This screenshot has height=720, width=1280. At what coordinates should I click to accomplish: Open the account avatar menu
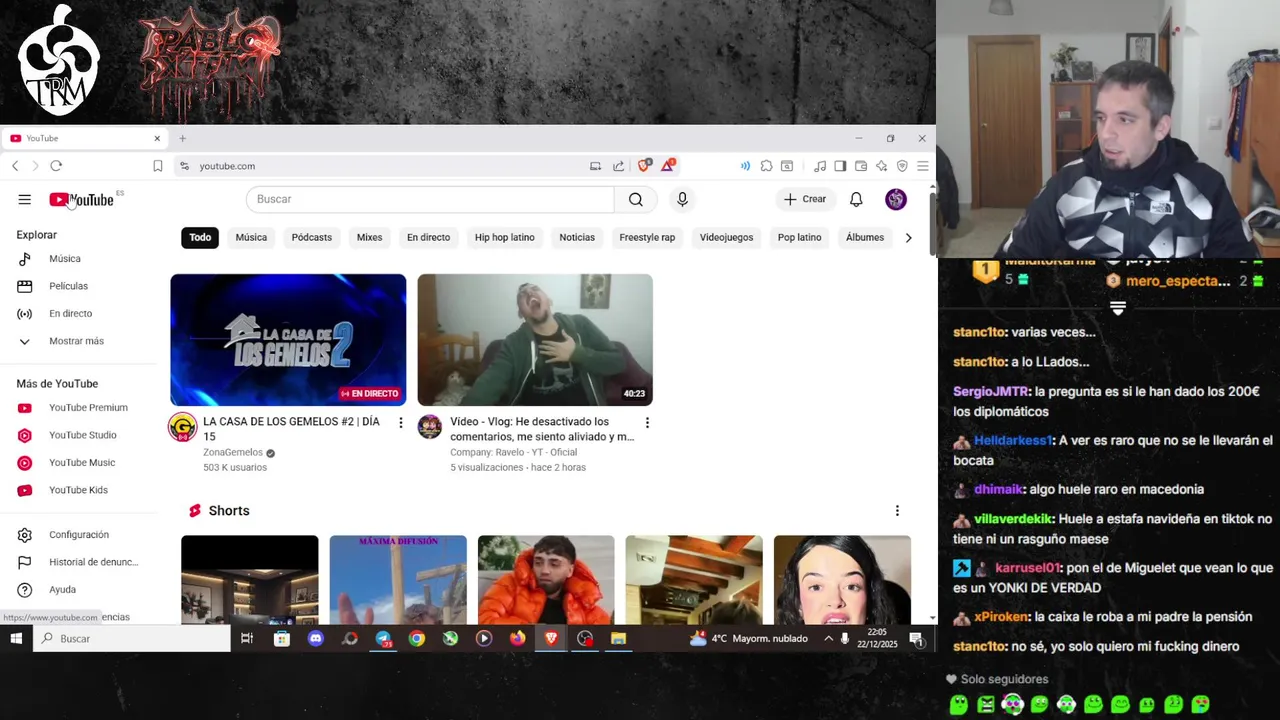[896, 199]
